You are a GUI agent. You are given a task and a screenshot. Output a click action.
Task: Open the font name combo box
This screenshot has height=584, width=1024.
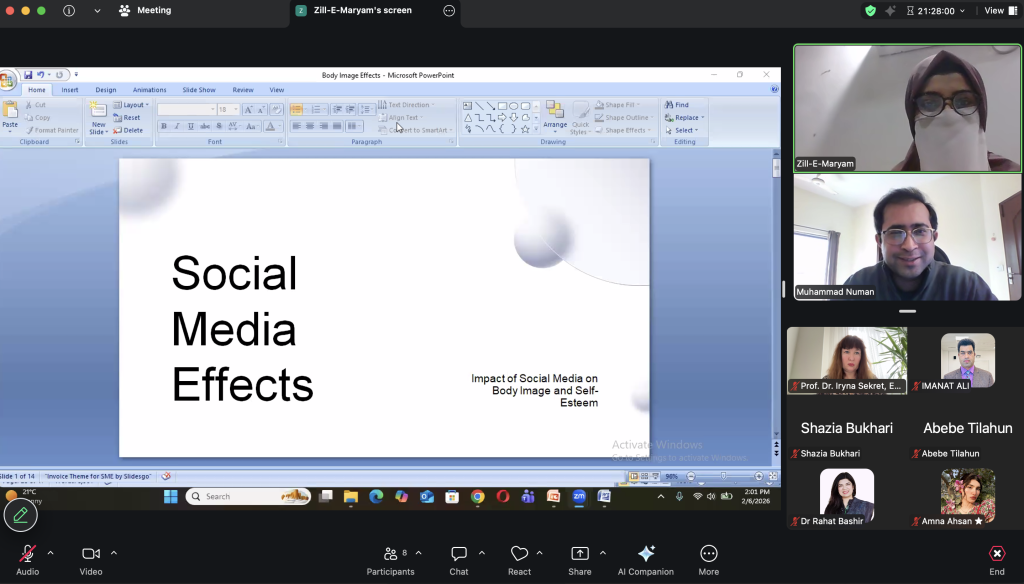click(x=187, y=109)
